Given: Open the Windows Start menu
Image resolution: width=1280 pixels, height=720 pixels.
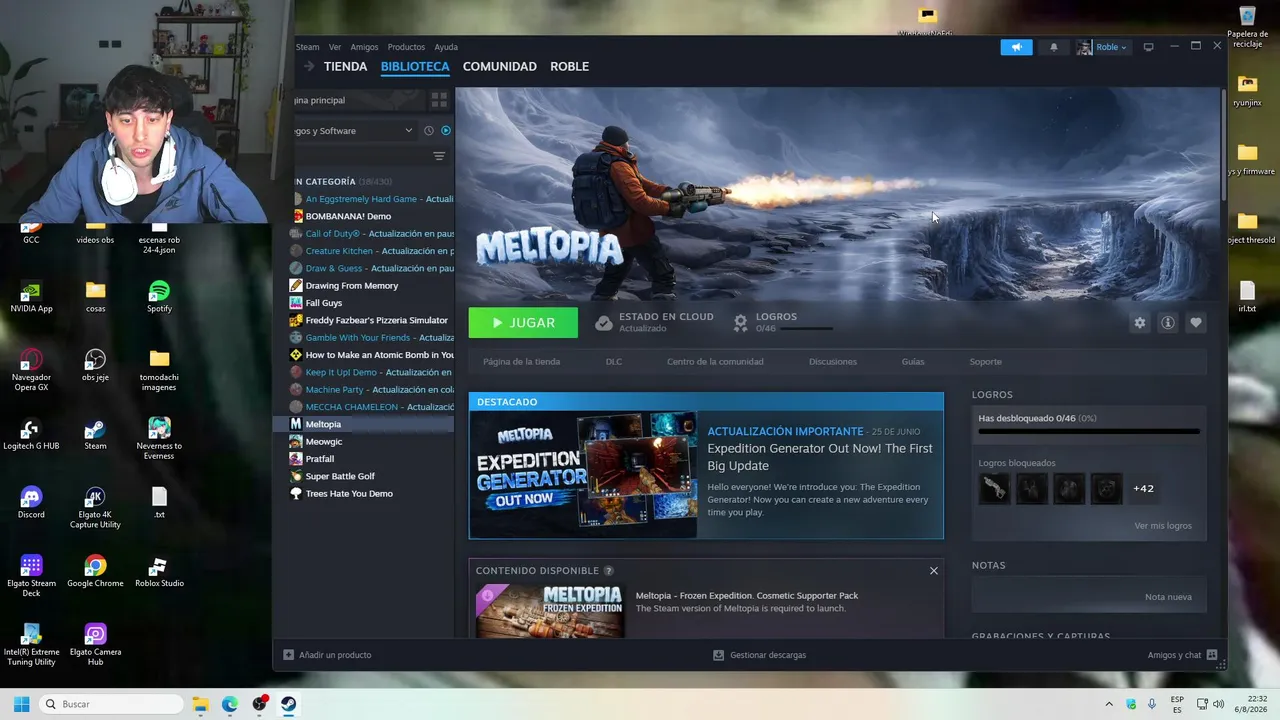Looking at the screenshot, I should [21, 704].
